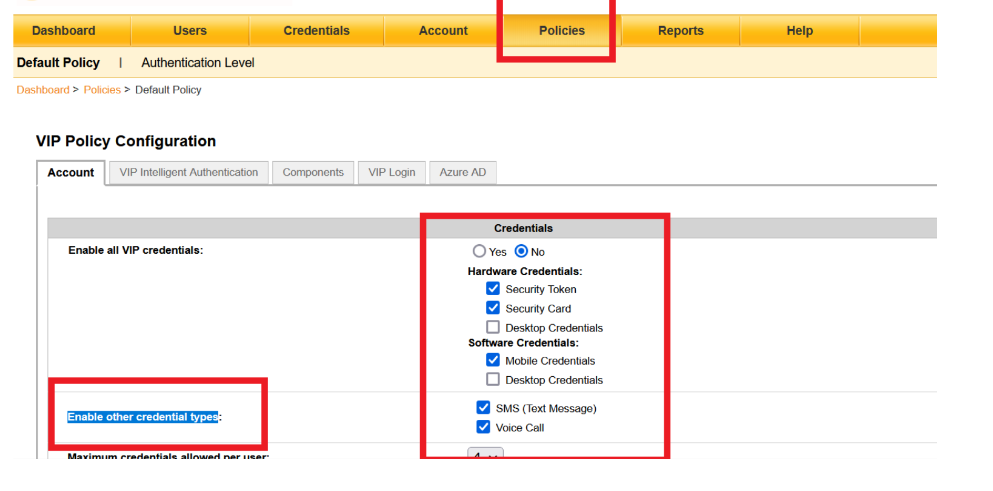Toggle the Voice Call checkbox
Image resolution: width=993 pixels, height=491 pixels.
pyautogui.click(x=483, y=427)
